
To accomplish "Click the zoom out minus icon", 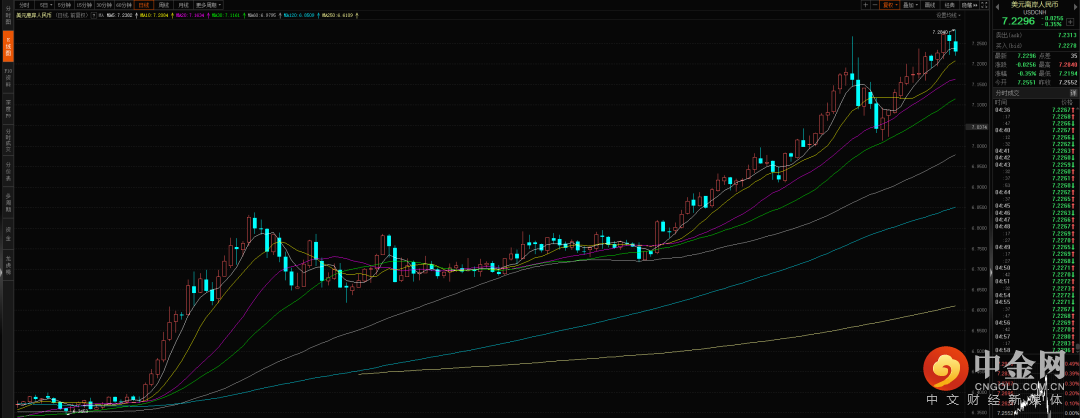I will [x=875, y=5].
